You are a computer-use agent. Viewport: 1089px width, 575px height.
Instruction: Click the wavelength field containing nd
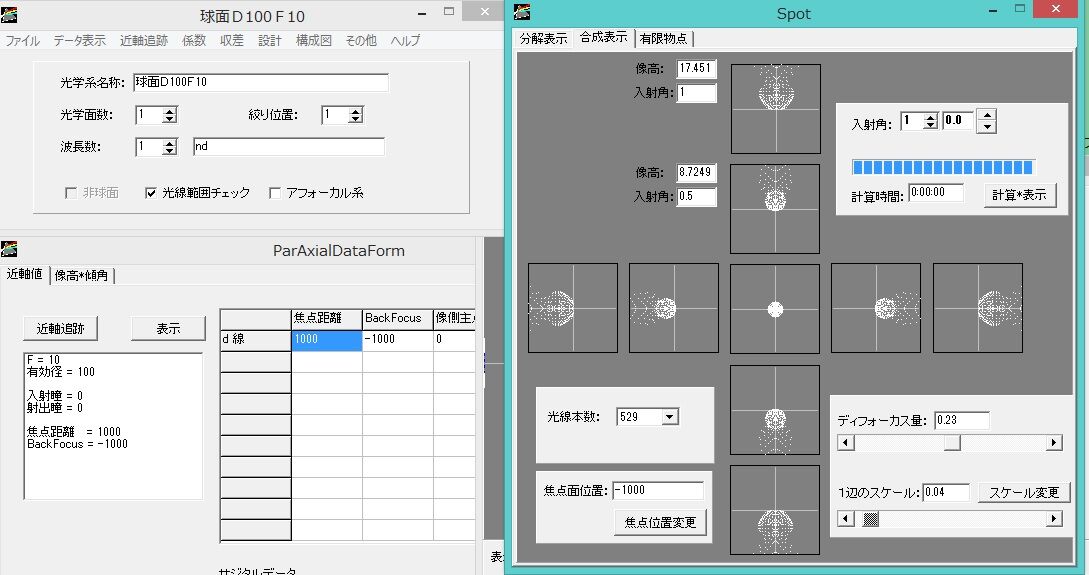(x=288, y=147)
